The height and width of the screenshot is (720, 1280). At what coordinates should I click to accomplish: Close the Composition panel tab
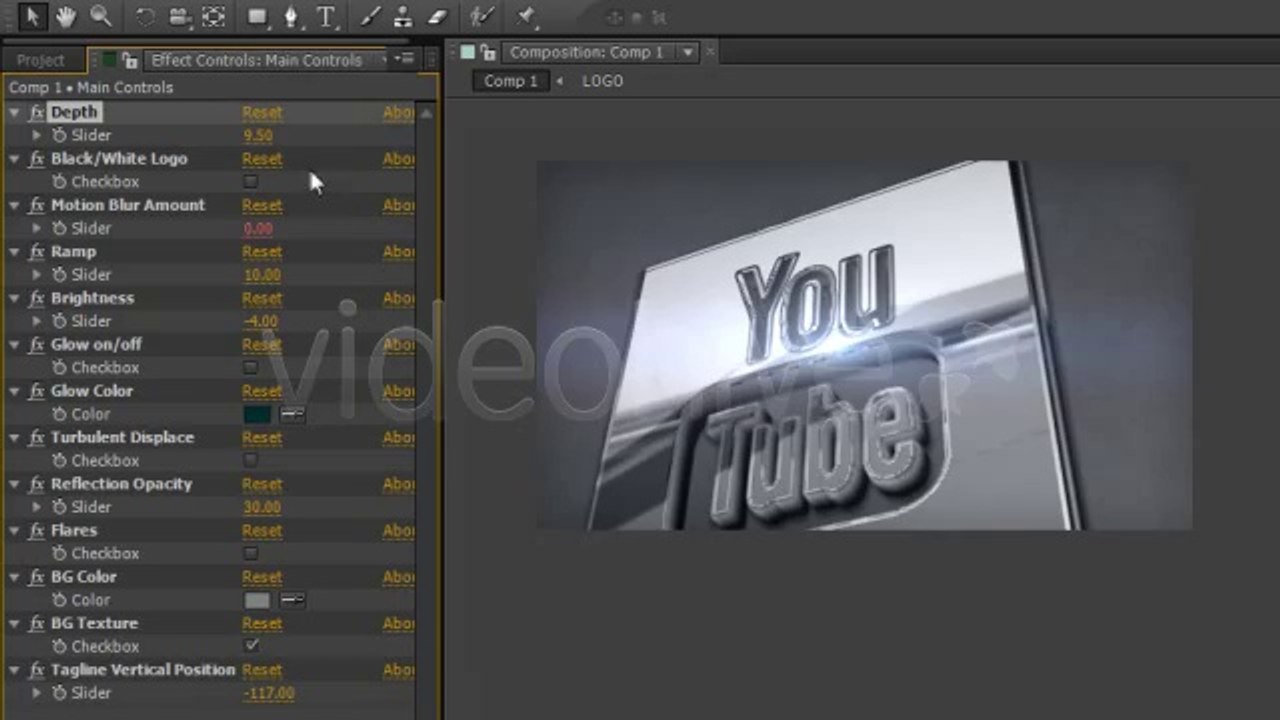click(x=710, y=52)
